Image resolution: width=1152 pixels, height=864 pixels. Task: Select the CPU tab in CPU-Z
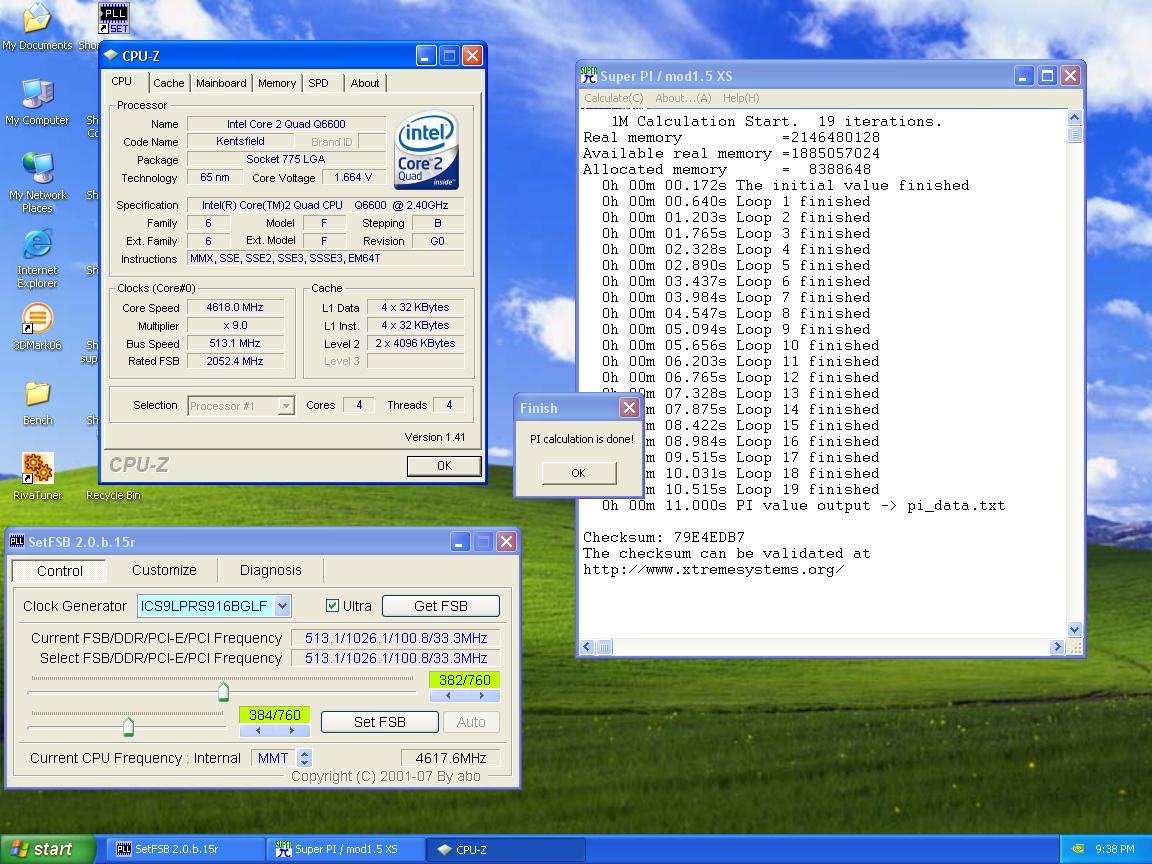(x=122, y=82)
